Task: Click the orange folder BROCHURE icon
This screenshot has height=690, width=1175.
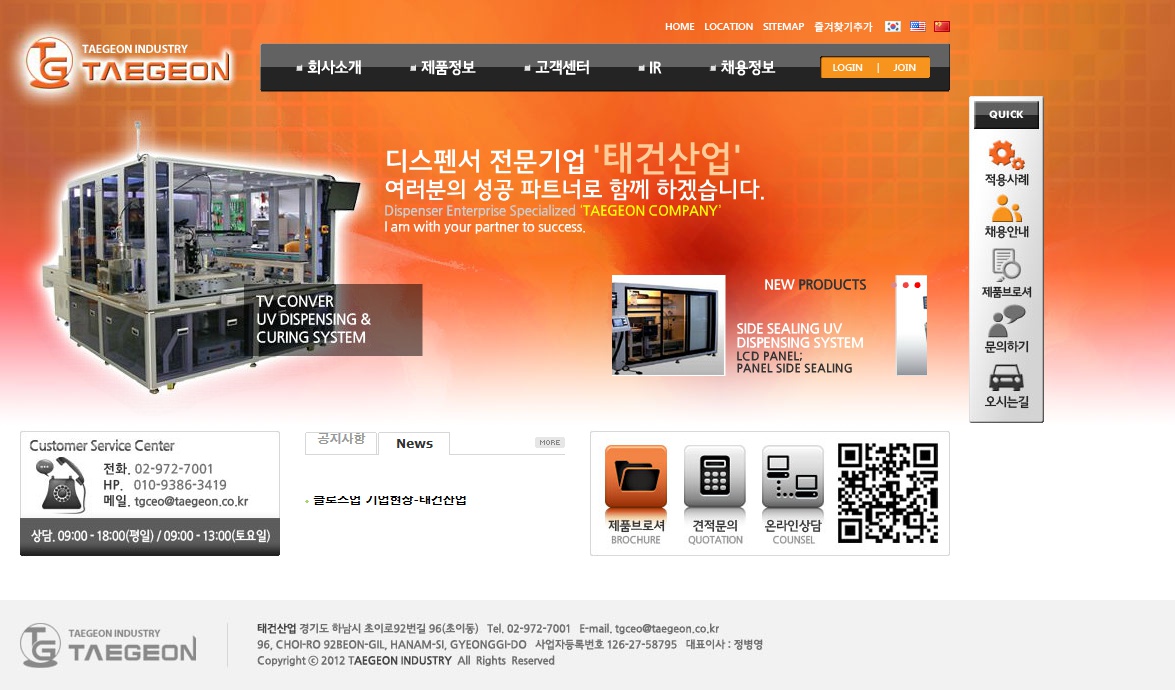Action: point(636,478)
